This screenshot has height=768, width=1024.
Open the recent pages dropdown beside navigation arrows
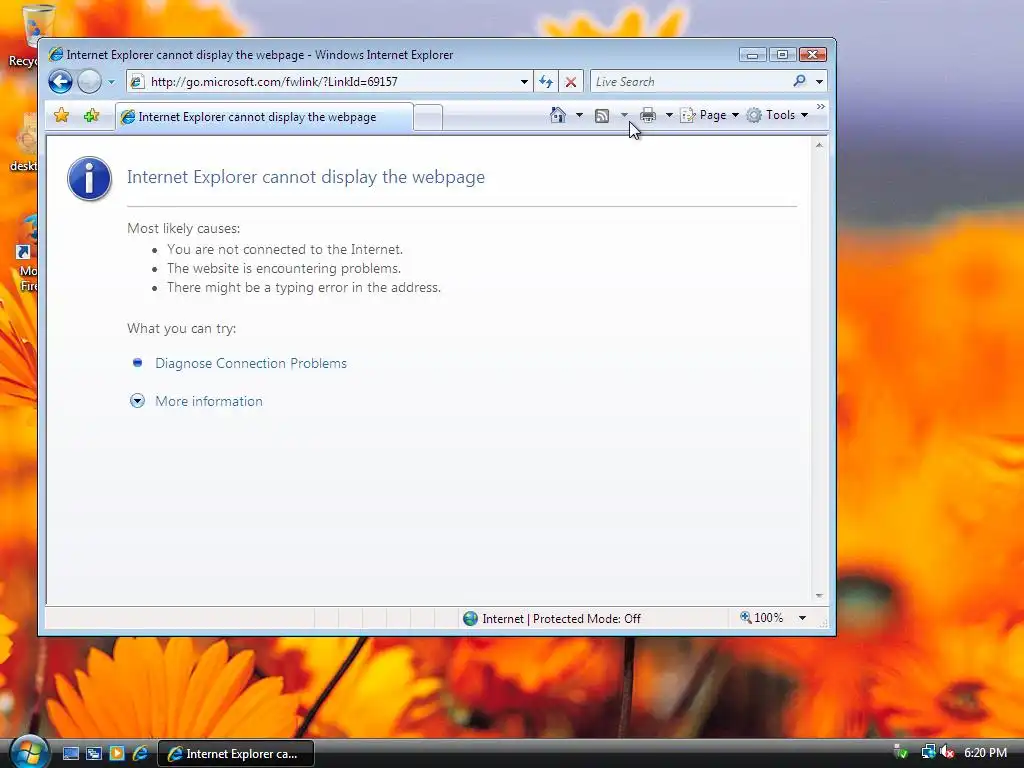coord(111,82)
